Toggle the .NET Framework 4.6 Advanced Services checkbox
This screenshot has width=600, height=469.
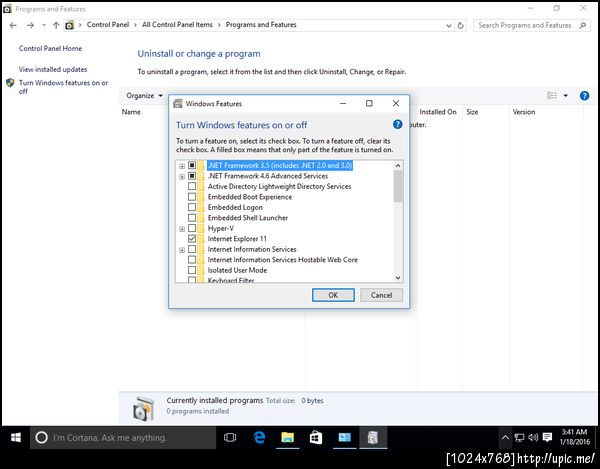pyautogui.click(x=192, y=176)
